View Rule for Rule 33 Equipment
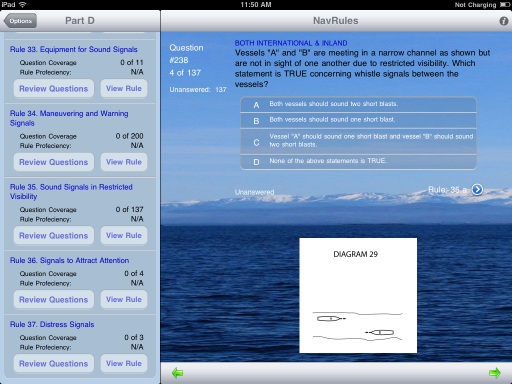This screenshot has height=384, width=512. coord(124,89)
